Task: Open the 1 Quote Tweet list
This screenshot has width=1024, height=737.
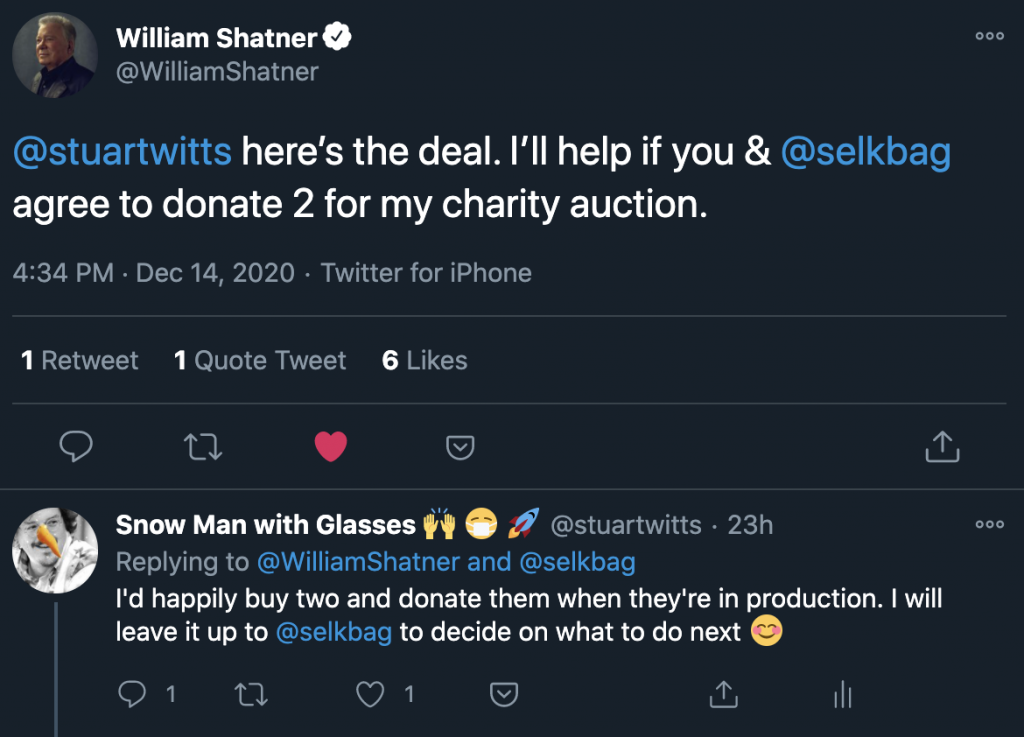Action: 260,361
